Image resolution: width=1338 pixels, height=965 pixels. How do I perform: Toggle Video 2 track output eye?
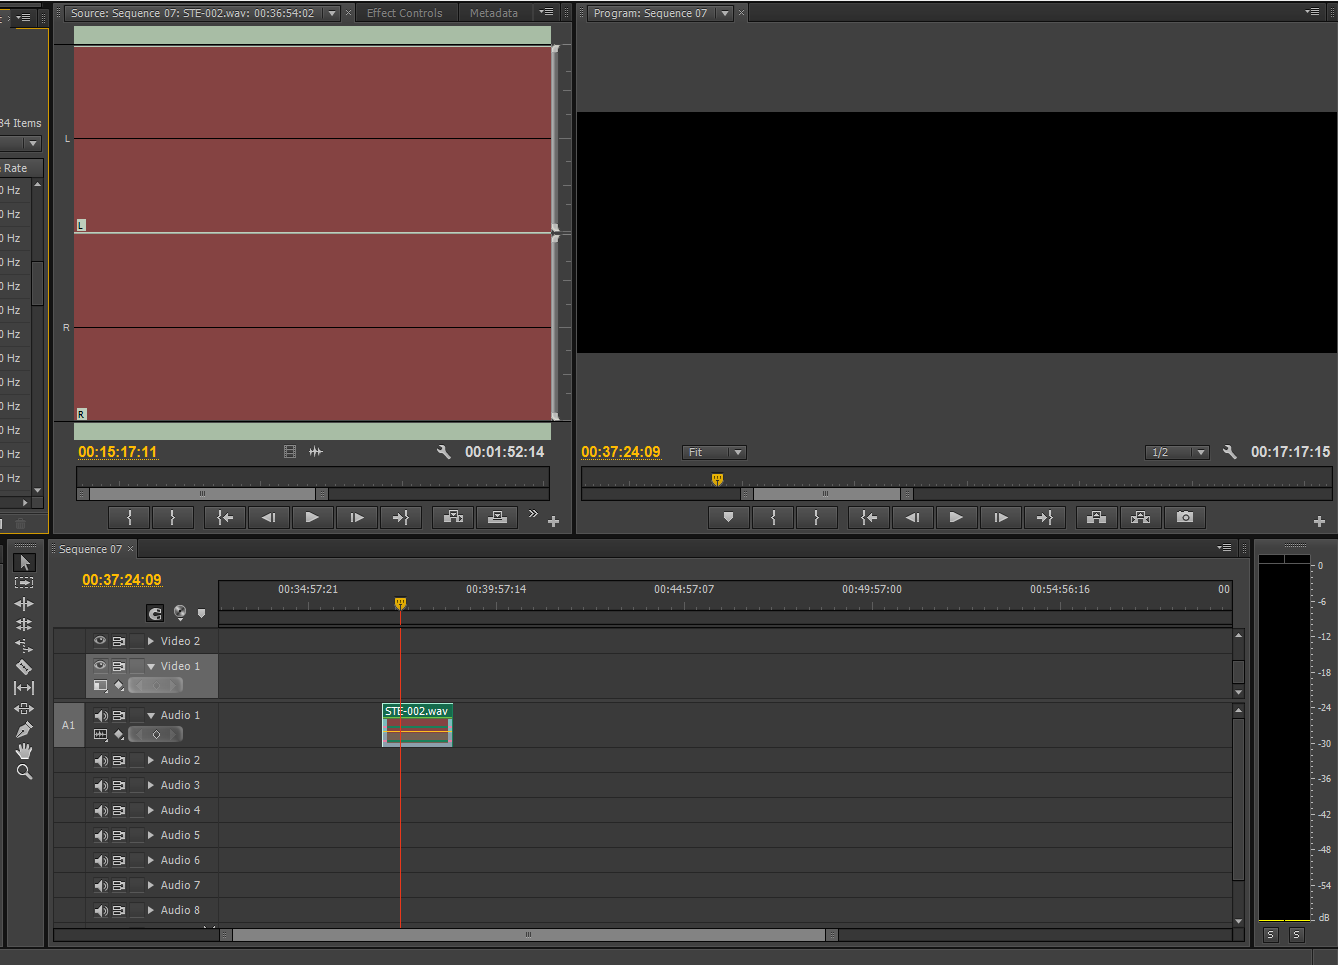click(x=100, y=641)
